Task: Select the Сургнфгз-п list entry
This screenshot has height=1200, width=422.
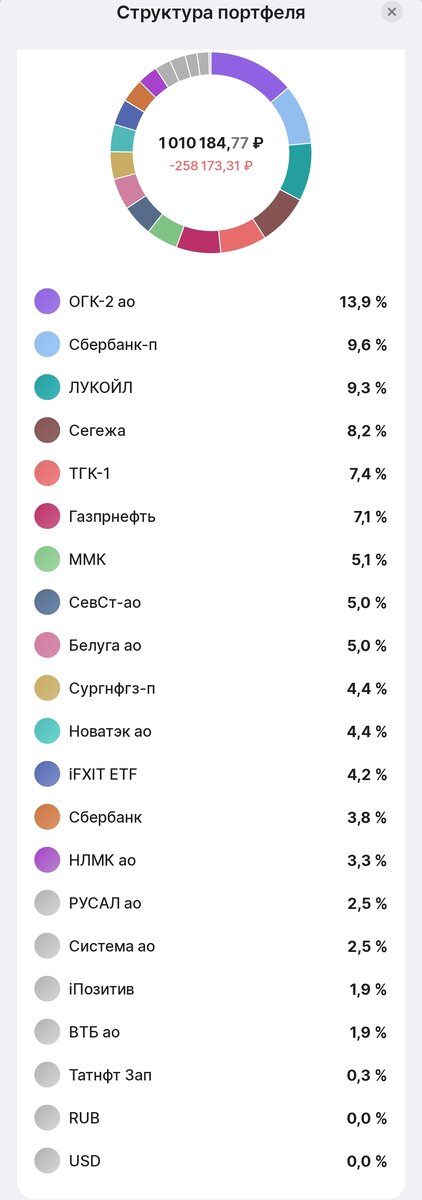Action: point(211,688)
